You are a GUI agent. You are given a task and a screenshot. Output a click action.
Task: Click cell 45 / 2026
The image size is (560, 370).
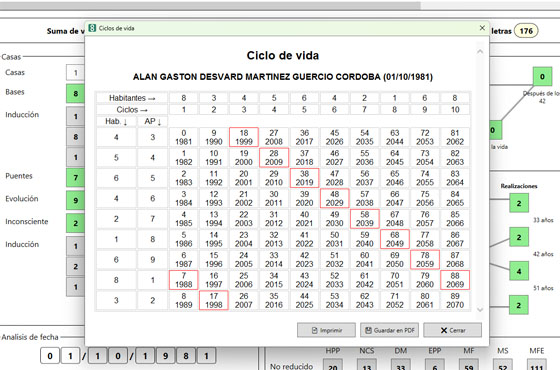pyautogui.click(x=335, y=137)
